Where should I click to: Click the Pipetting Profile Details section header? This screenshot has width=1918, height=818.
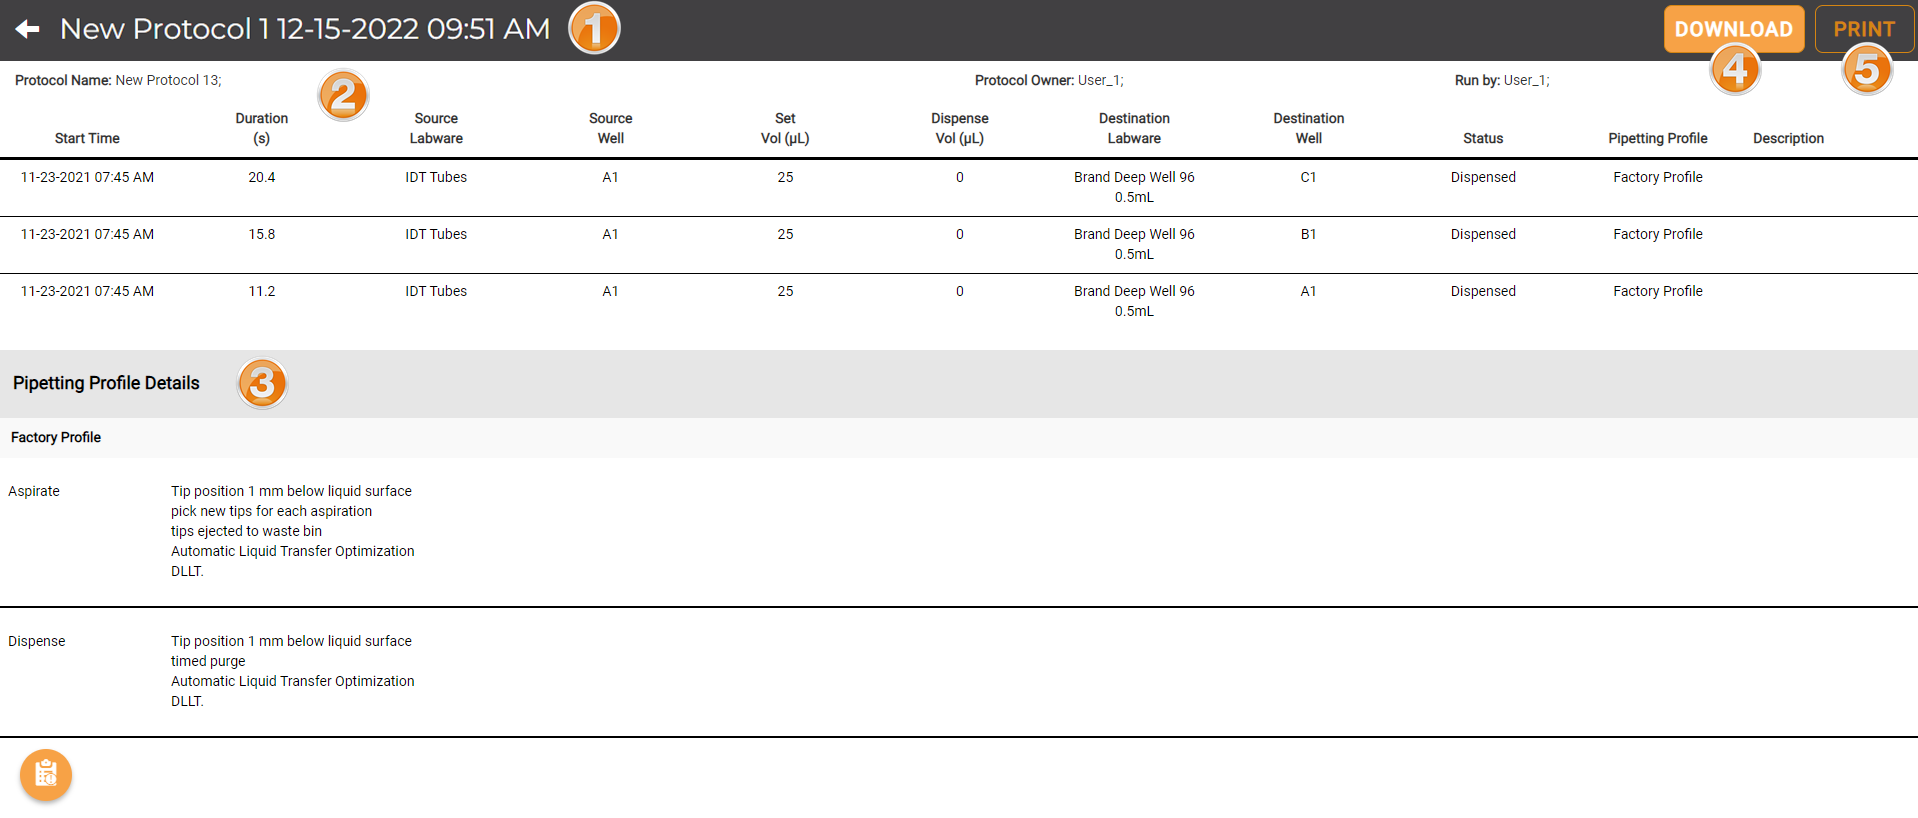(106, 384)
